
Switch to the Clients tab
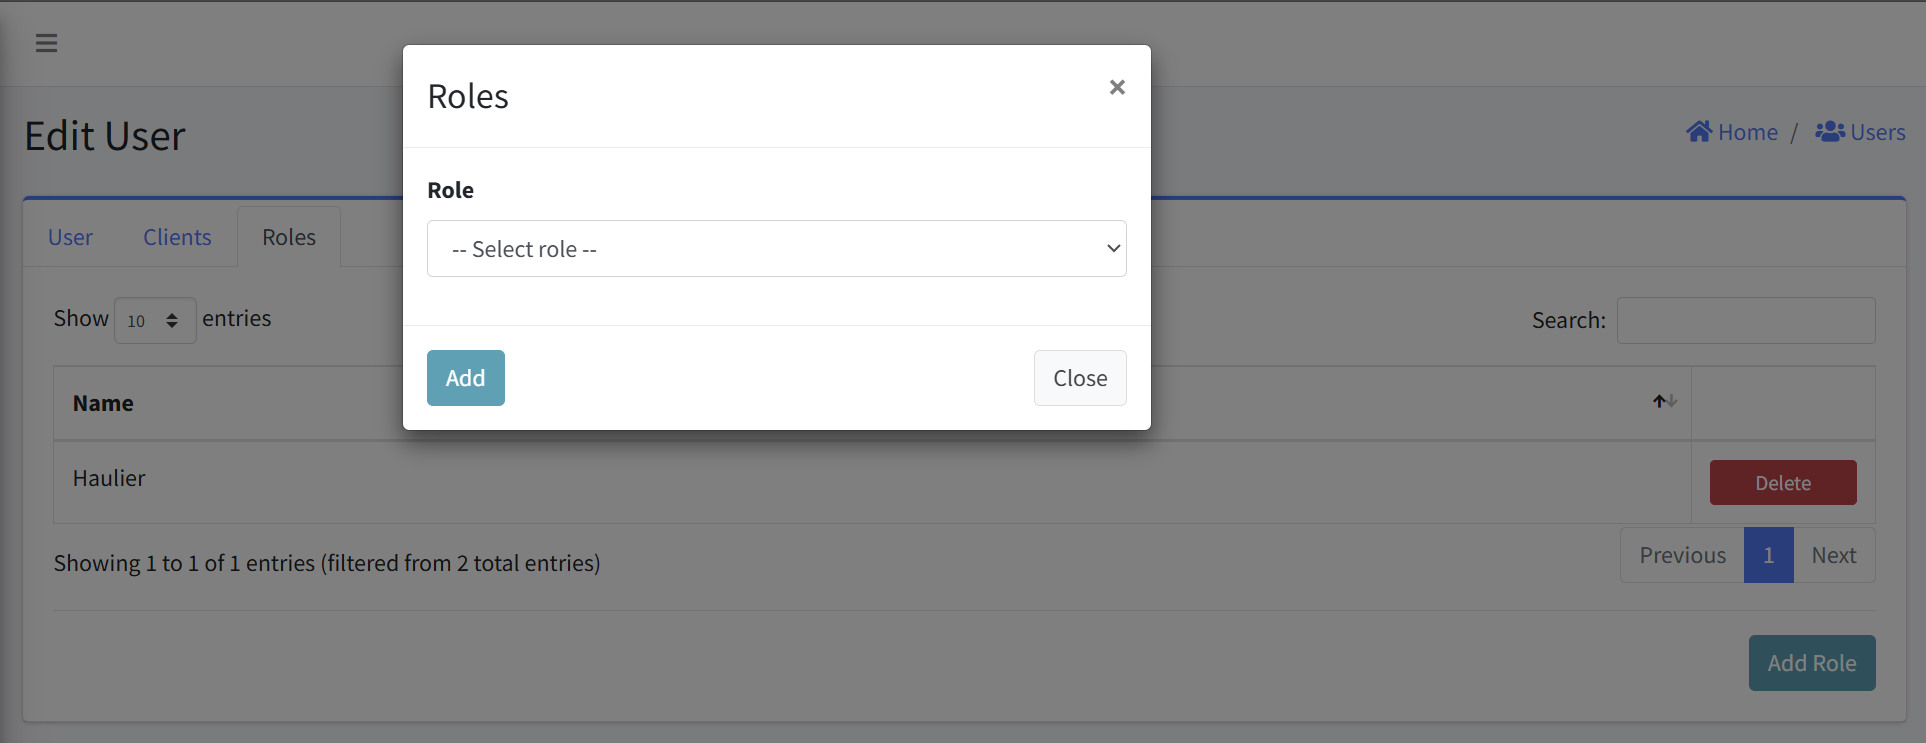[177, 237]
